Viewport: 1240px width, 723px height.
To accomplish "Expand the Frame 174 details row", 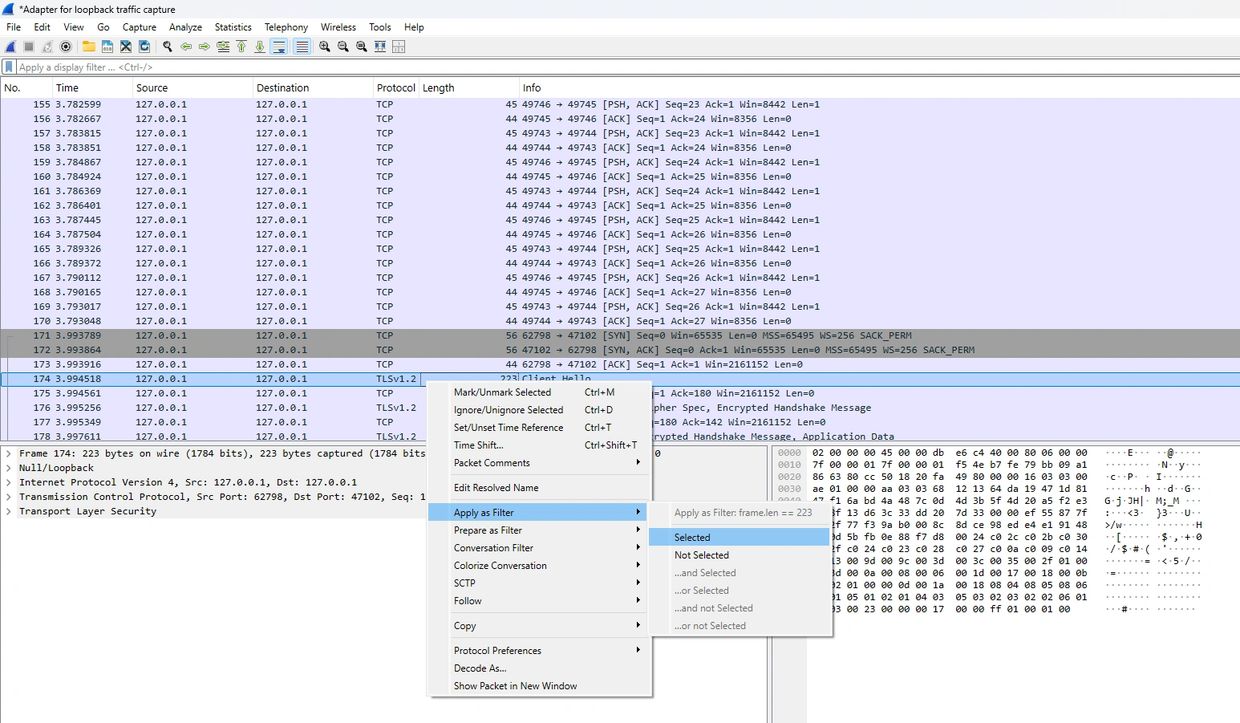I will (9, 454).
